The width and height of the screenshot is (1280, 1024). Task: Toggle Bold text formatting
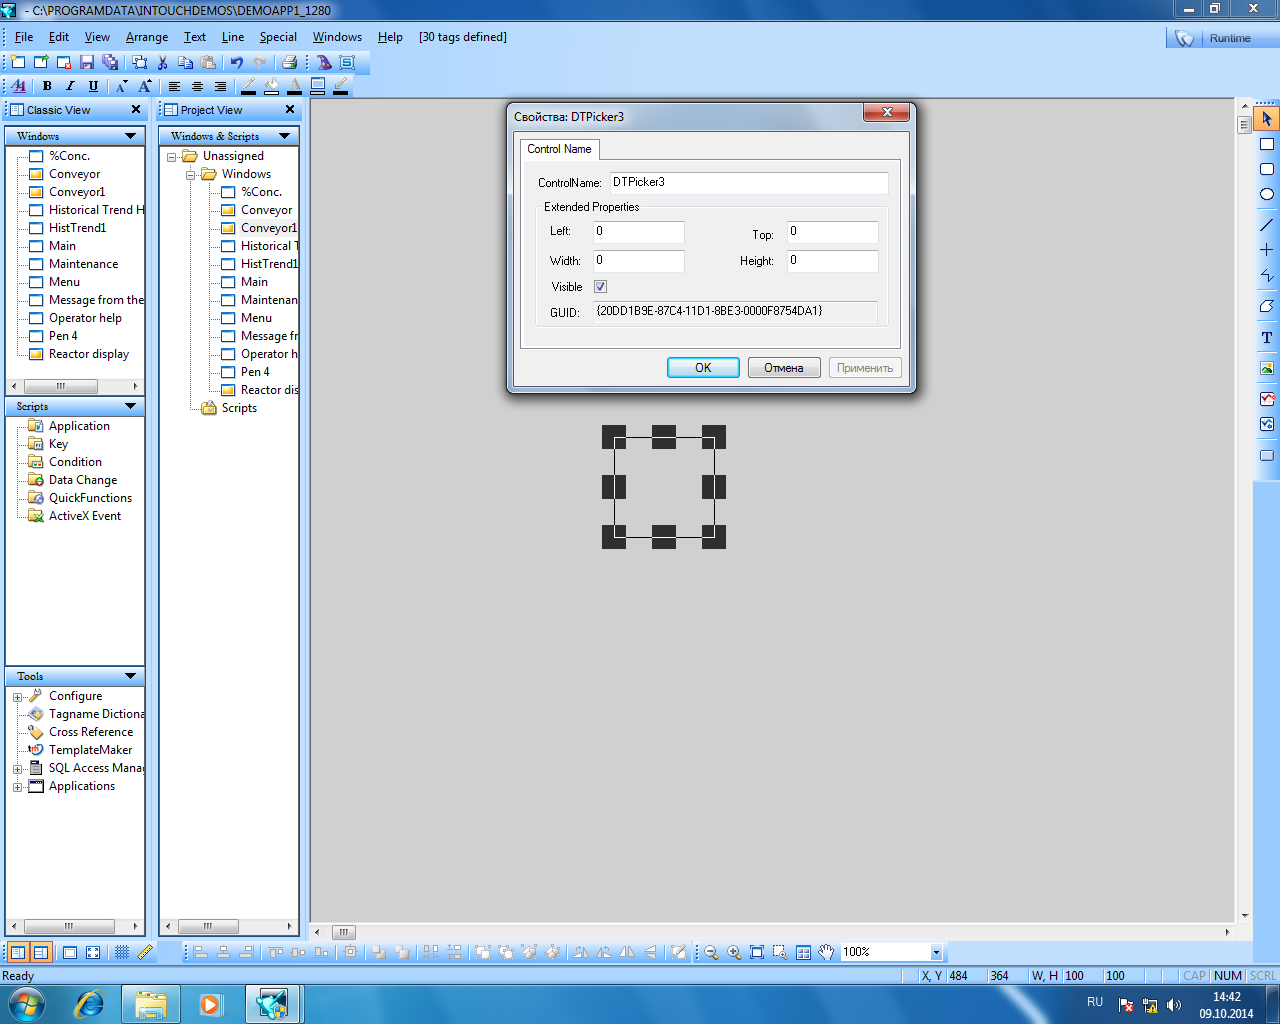point(47,86)
